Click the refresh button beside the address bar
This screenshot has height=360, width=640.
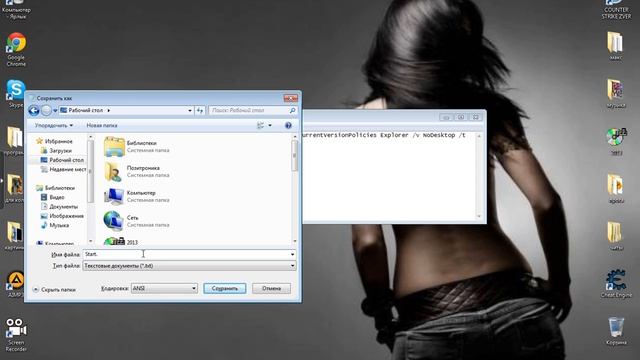(x=200, y=111)
